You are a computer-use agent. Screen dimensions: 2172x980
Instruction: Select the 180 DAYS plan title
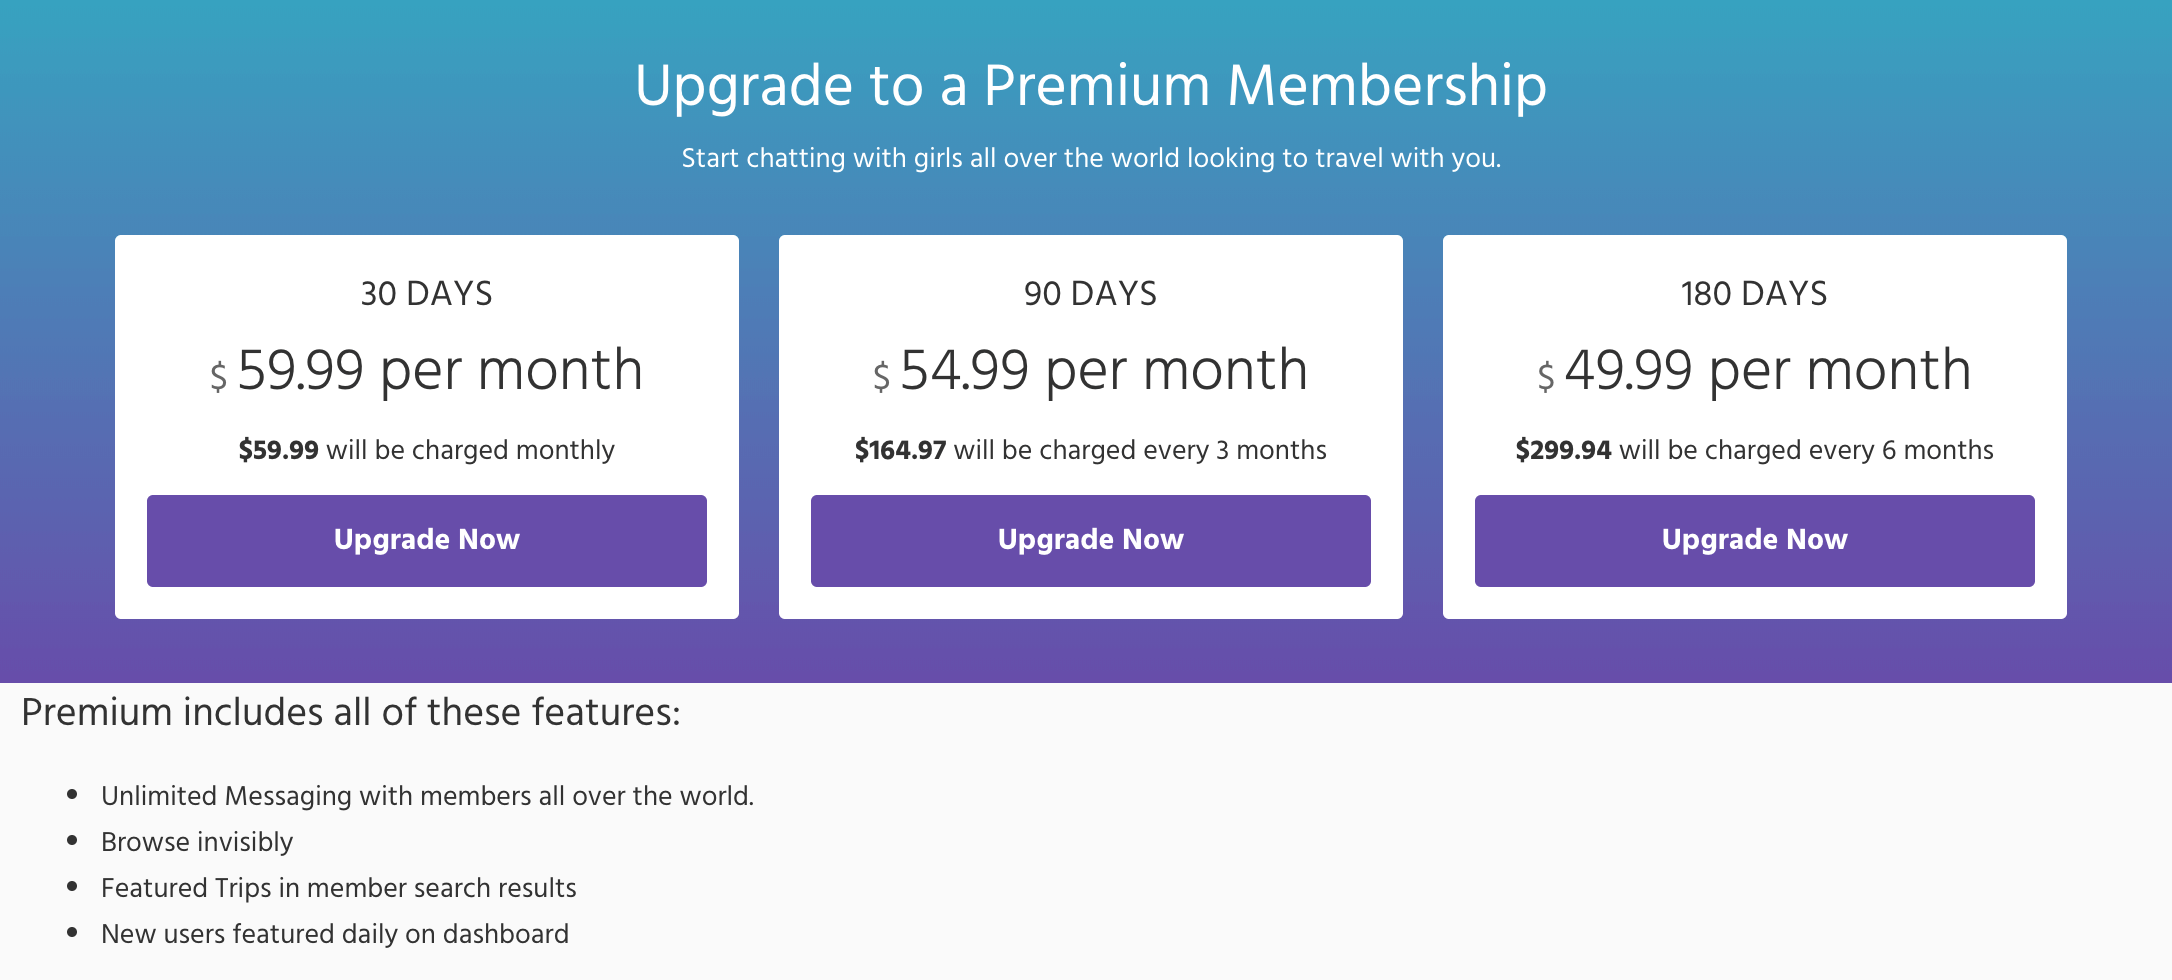coord(1754,293)
